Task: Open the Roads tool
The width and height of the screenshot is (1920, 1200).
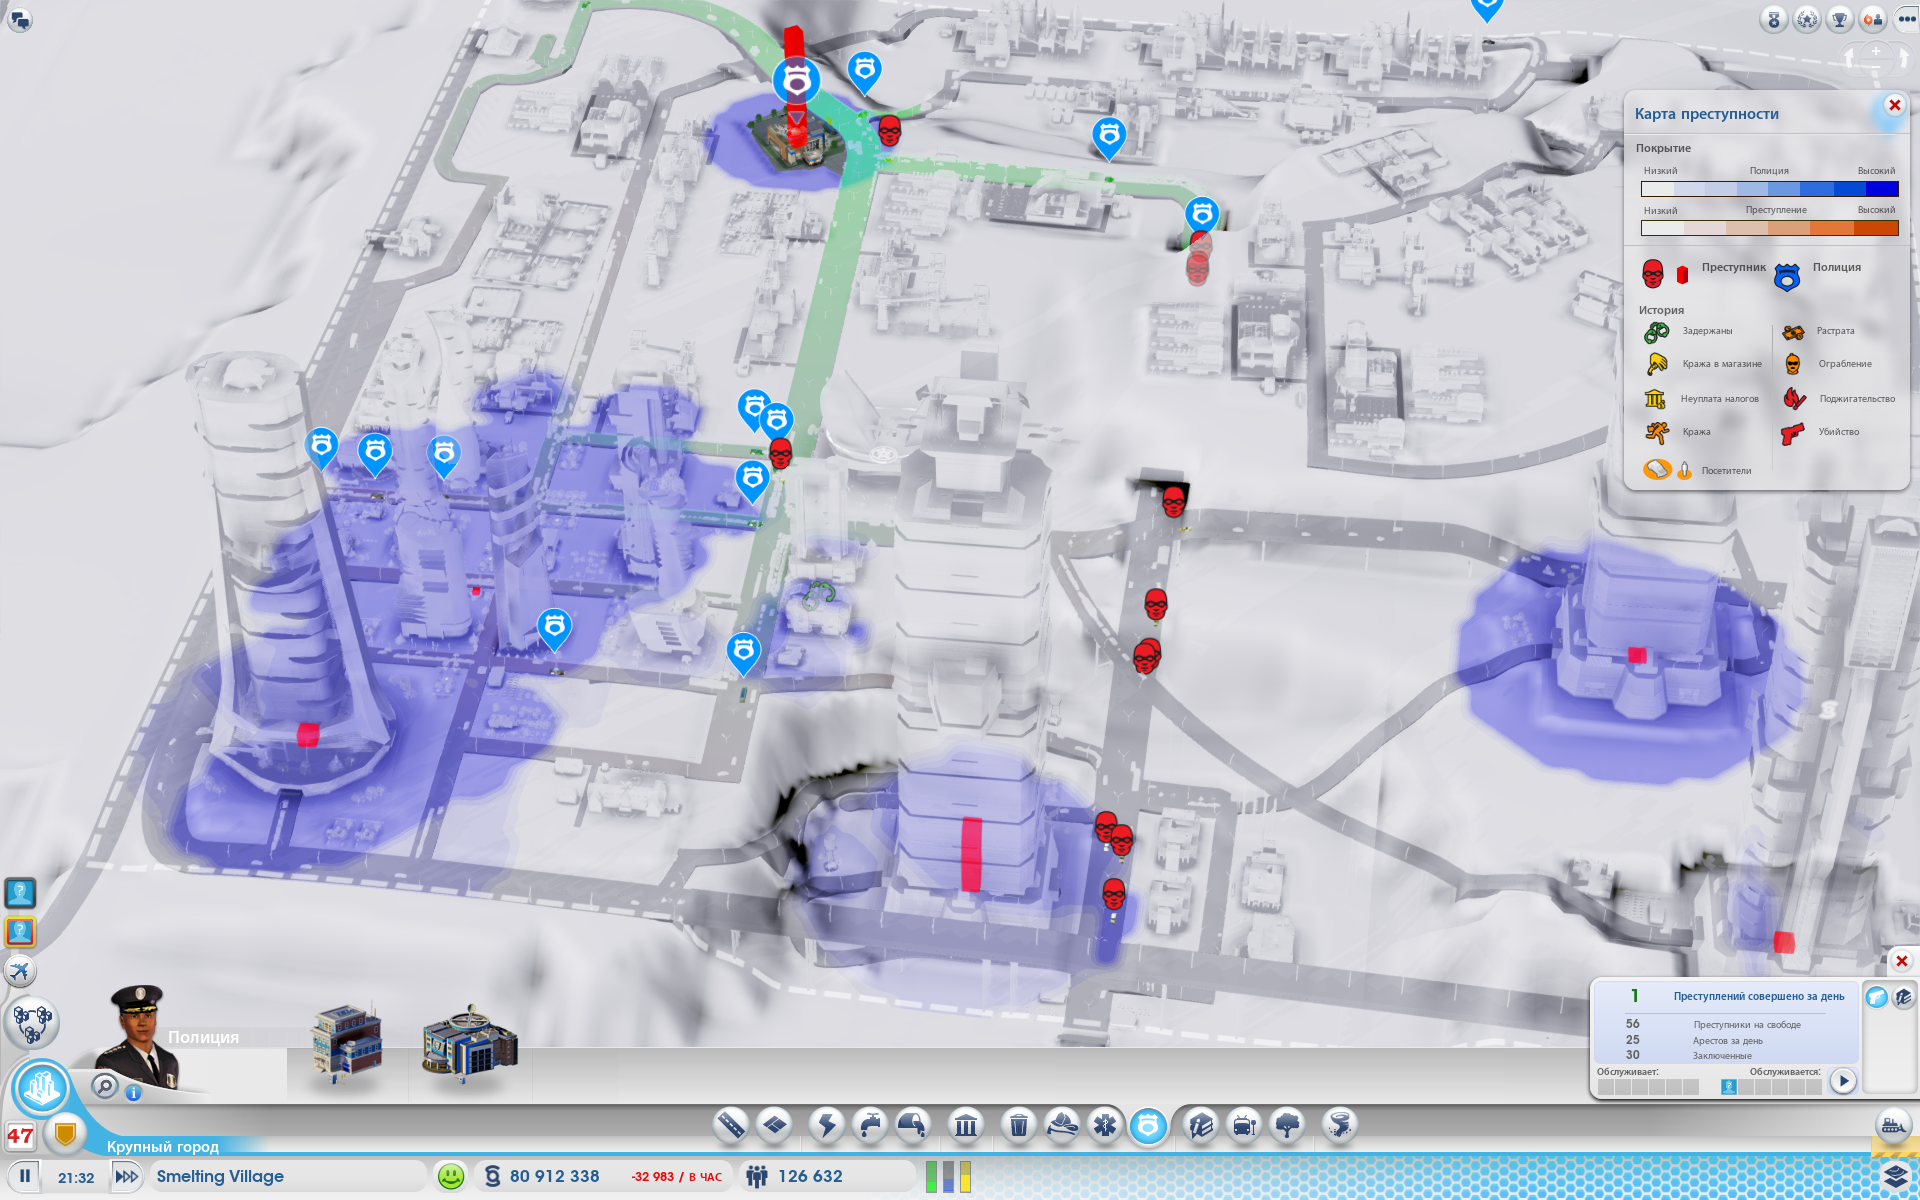Action: coord(731,1126)
